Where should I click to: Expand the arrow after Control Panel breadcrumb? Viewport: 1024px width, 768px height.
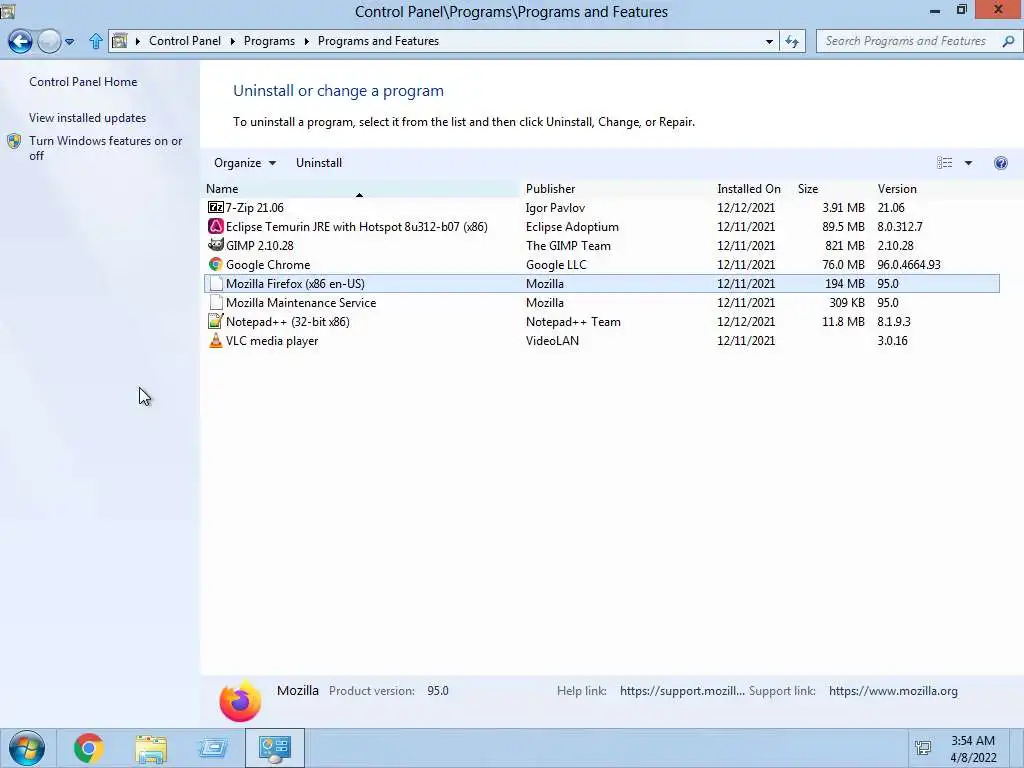[x=232, y=41]
